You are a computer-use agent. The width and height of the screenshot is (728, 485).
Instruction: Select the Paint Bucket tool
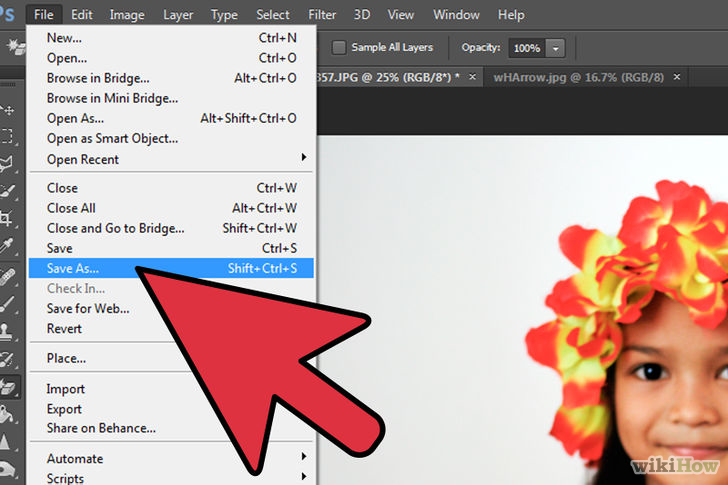point(6,414)
